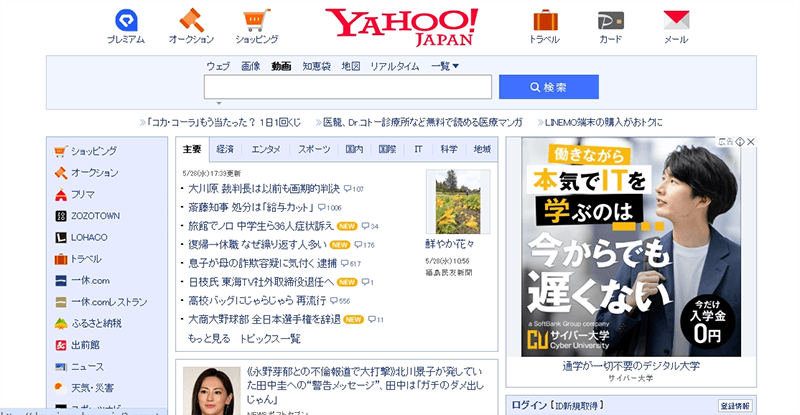Open headline 日枝氏 東海TV社外取締役退任へ
The image size is (800, 415).
click(x=261, y=282)
